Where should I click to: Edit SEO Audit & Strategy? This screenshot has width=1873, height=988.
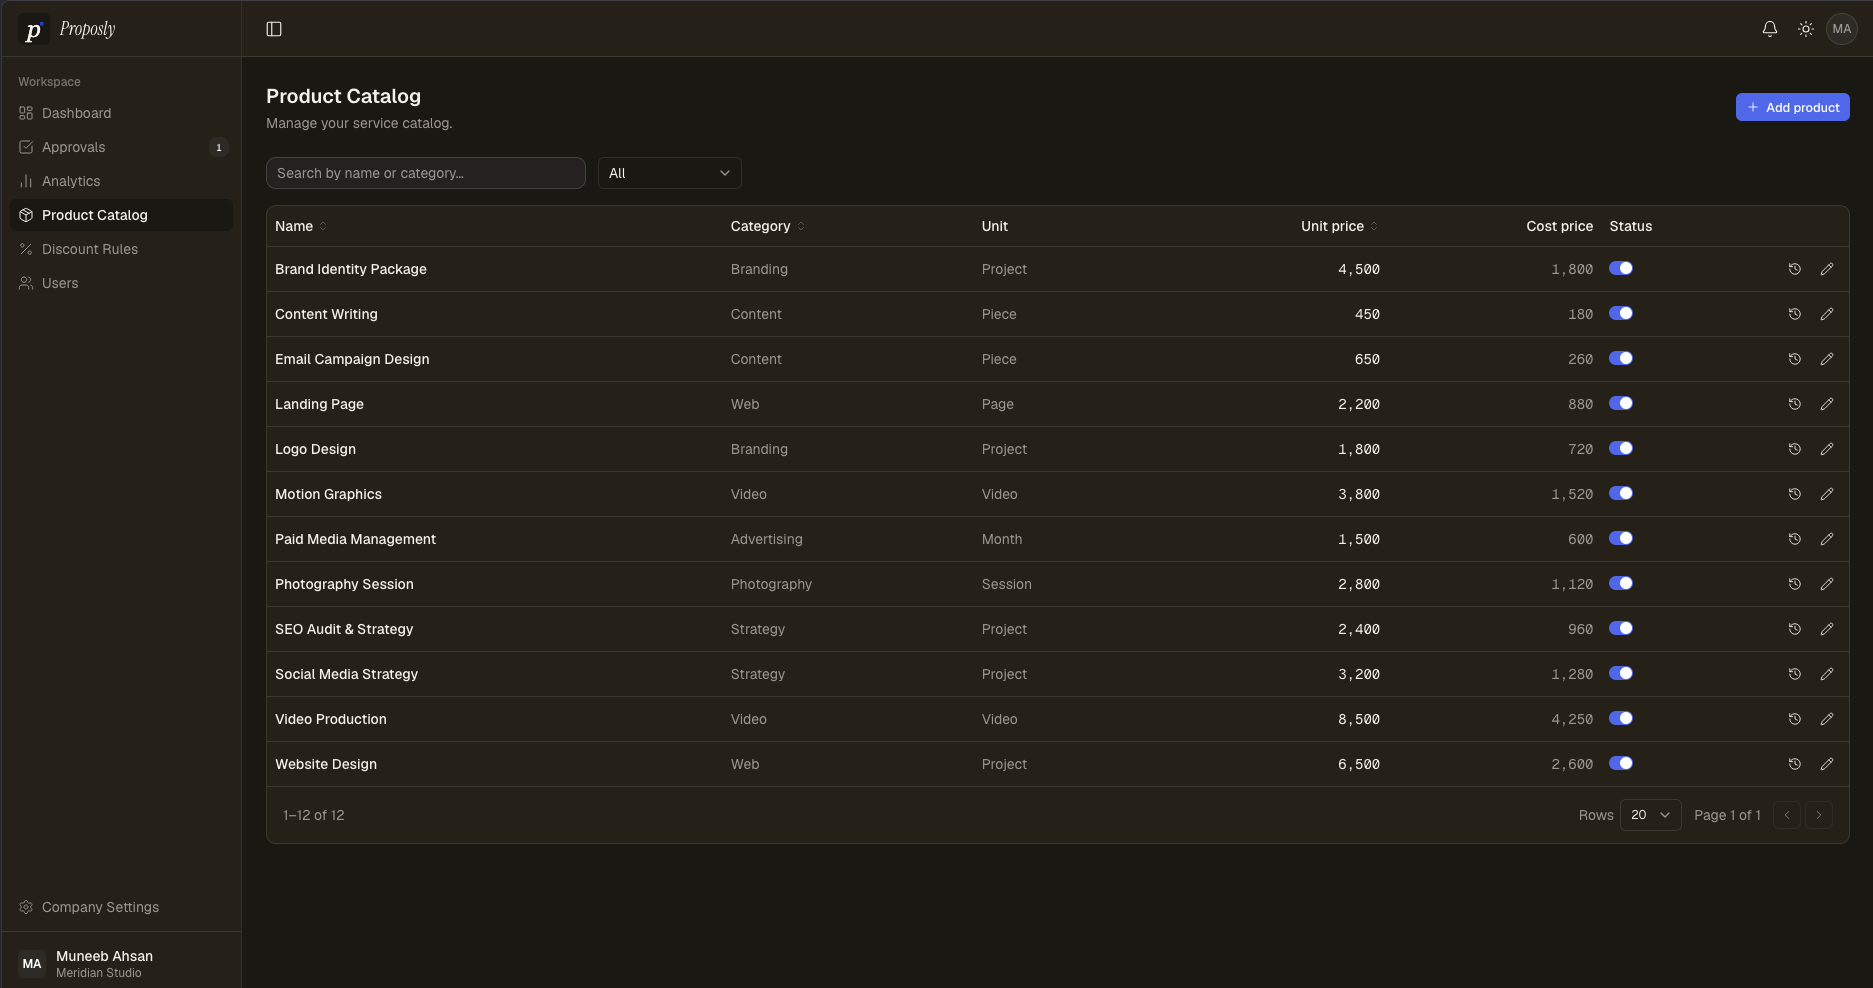point(1827,629)
